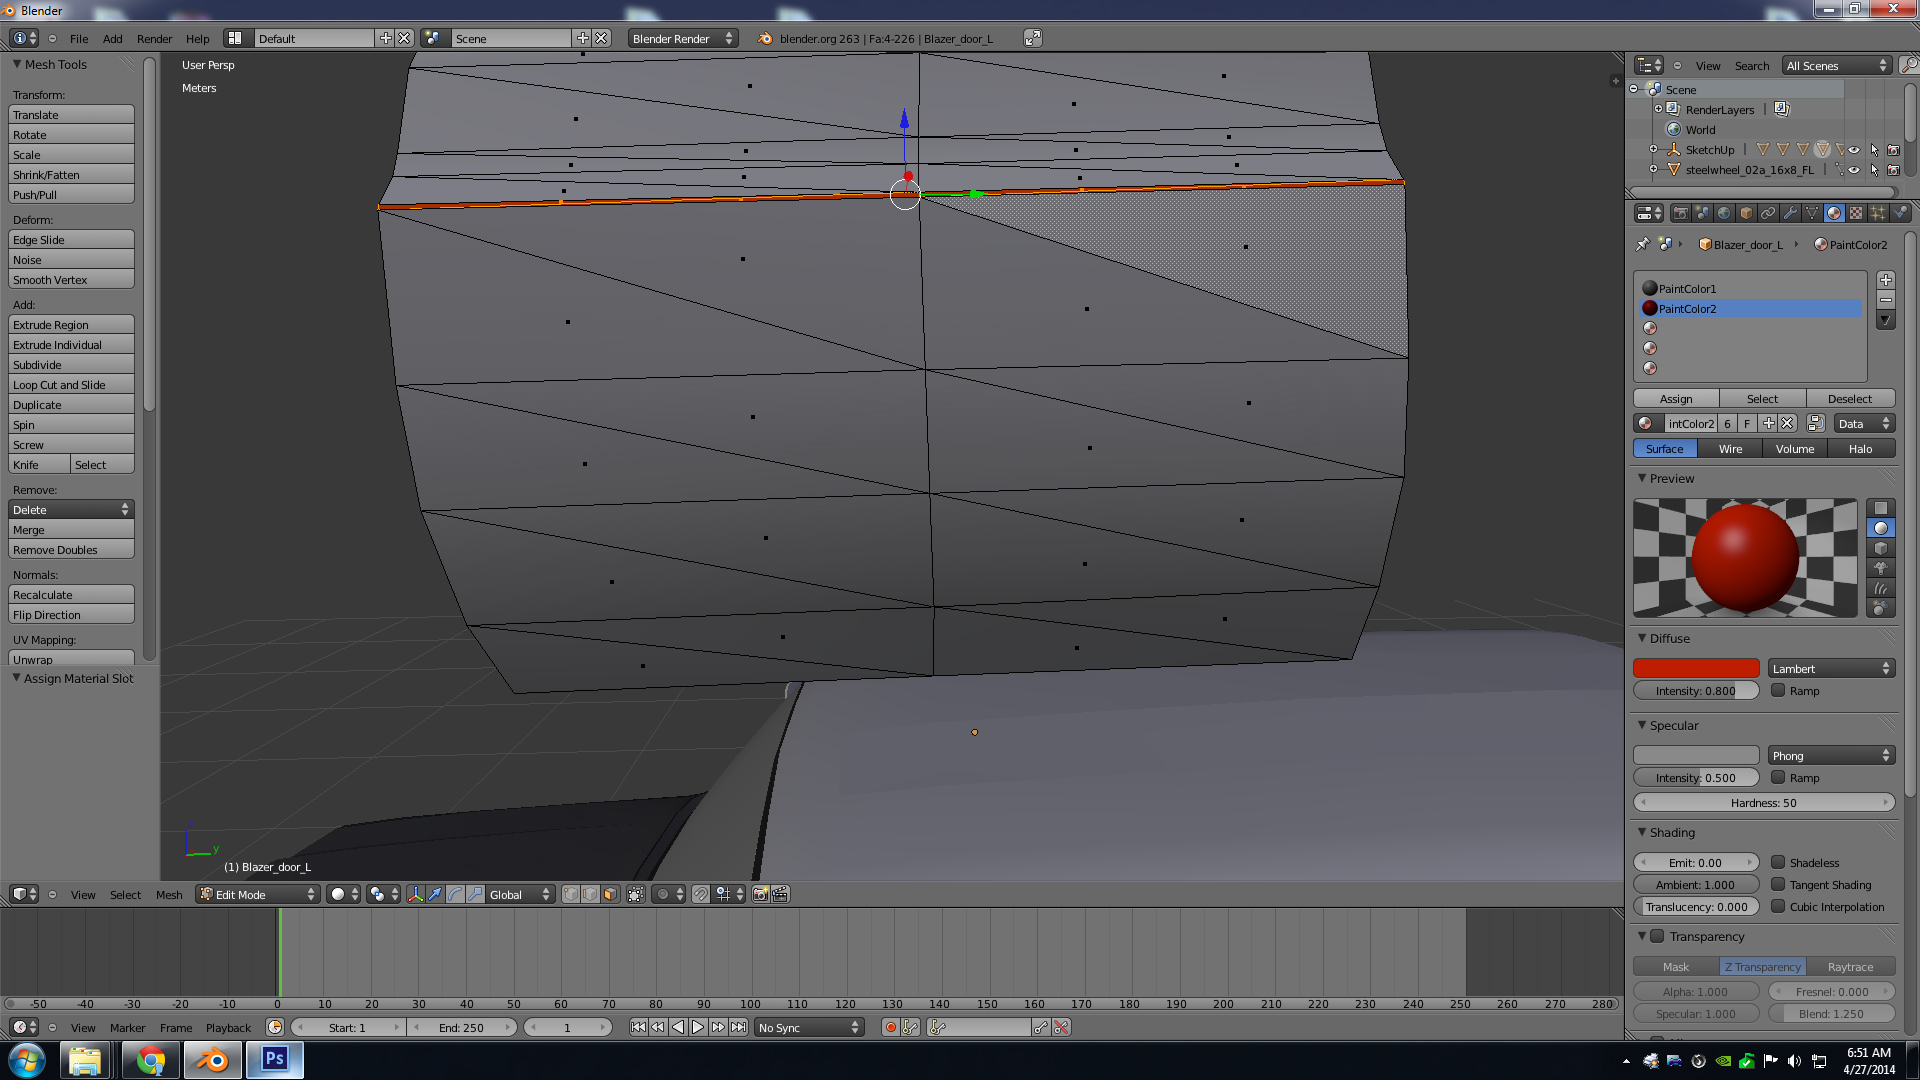This screenshot has height=1080, width=1920.
Task: Open the Lambert diffuse shader dropdown
Action: point(1830,668)
